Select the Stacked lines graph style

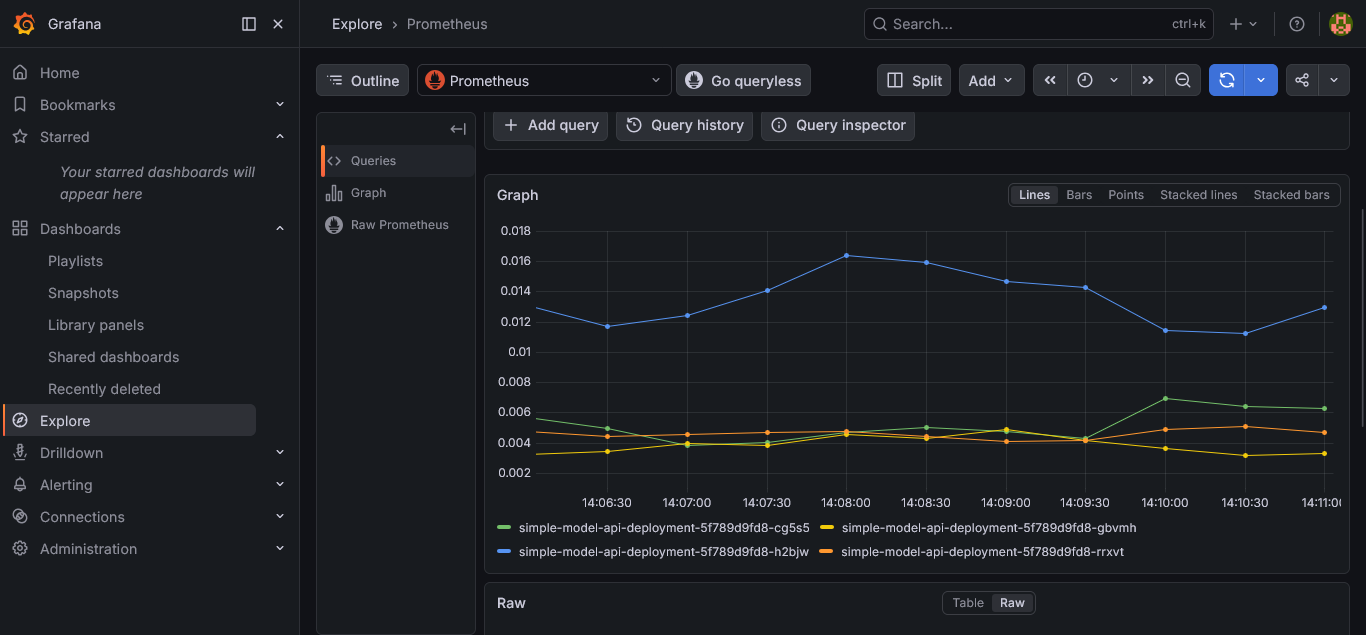pyautogui.click(x=1198, y=195)
